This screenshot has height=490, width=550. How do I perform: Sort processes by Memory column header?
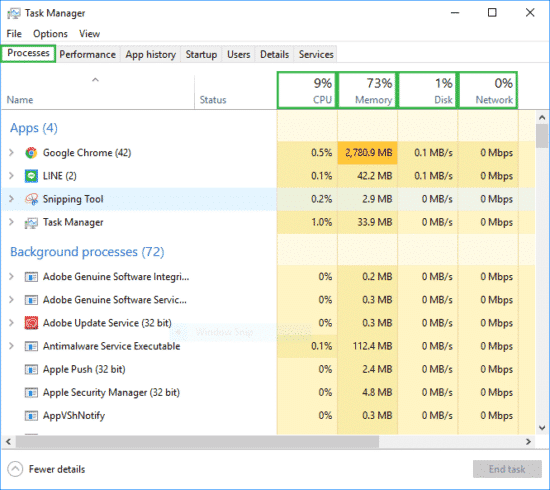(x=367, y=90)
